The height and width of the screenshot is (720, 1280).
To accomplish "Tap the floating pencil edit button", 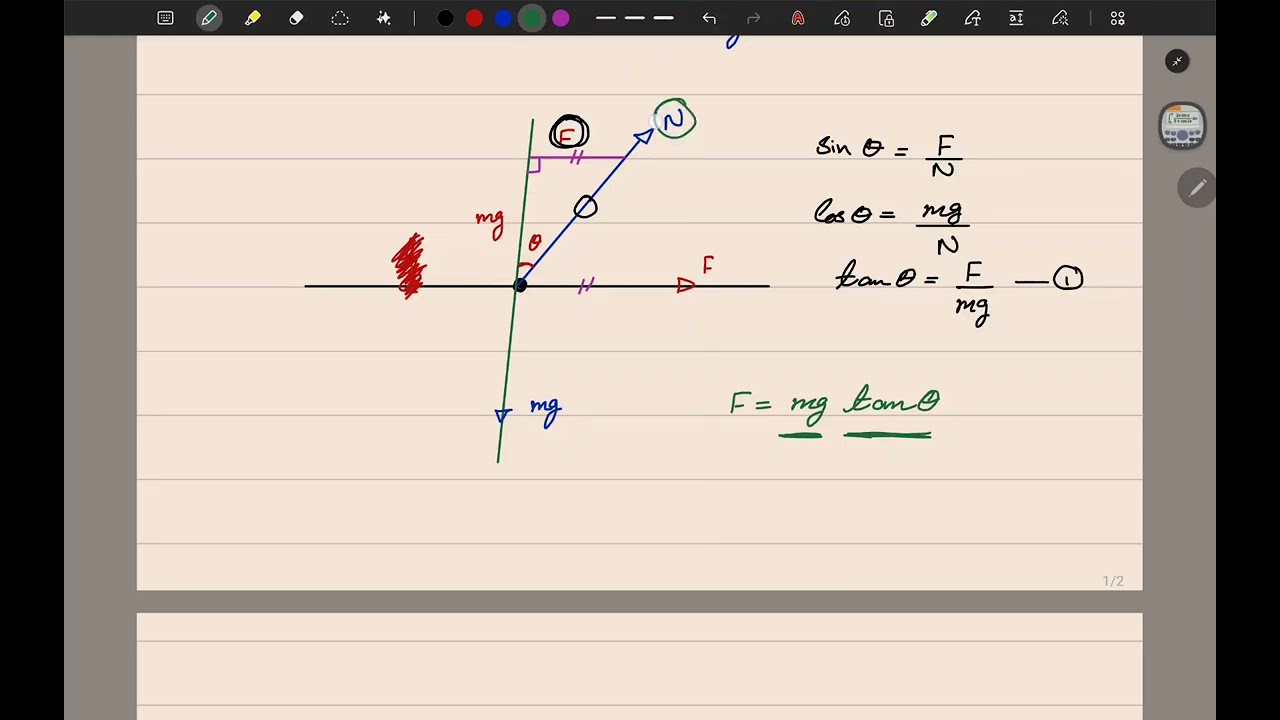I will 1197,188.
